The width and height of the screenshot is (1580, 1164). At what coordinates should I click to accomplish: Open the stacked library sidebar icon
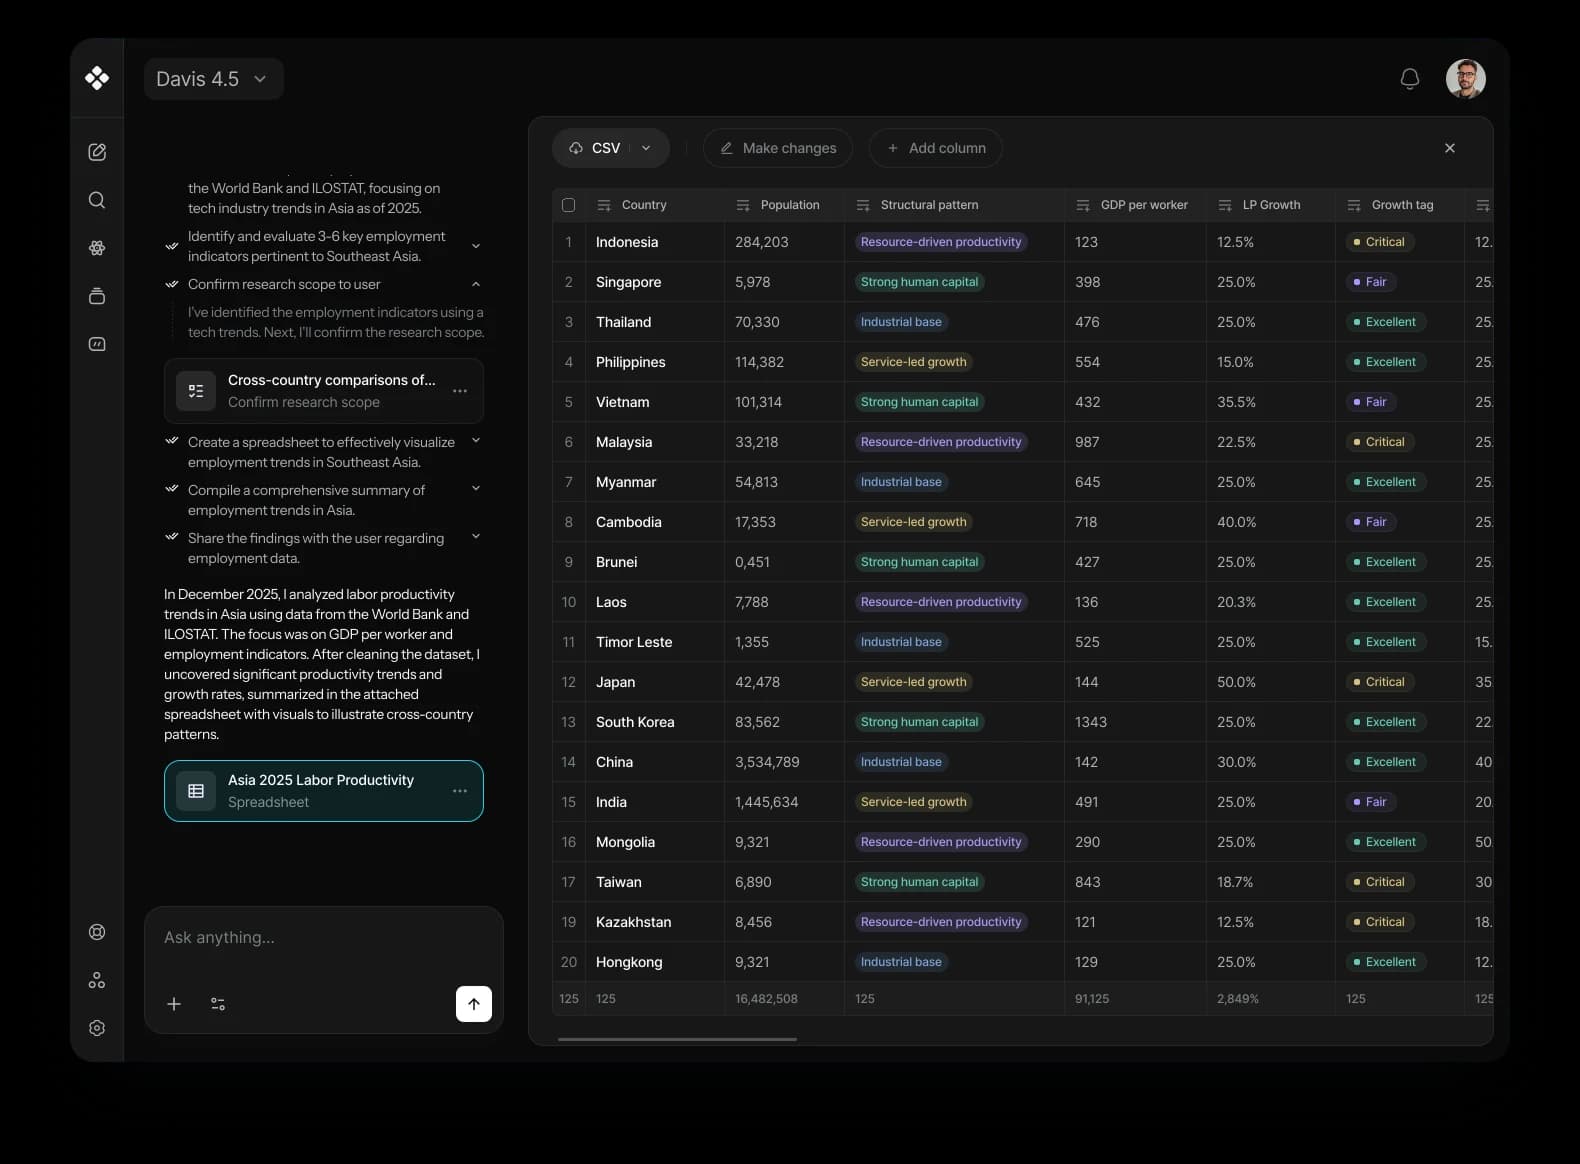pos(97,296)
